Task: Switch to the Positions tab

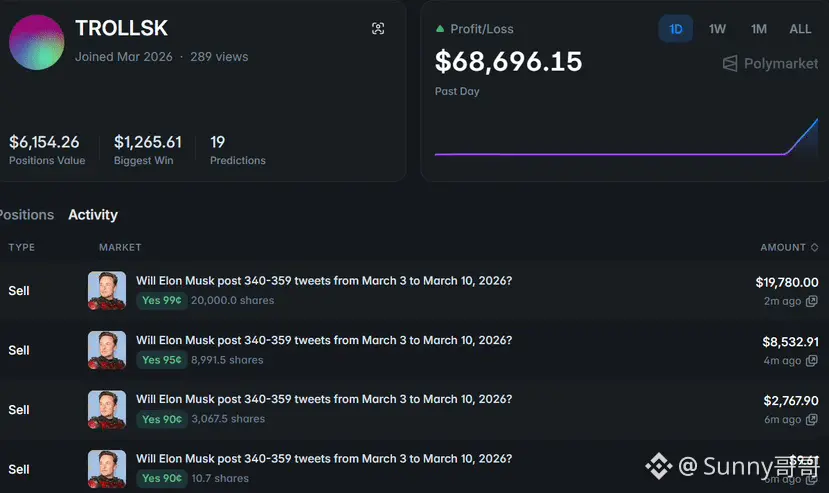Action: pos(26,215)
